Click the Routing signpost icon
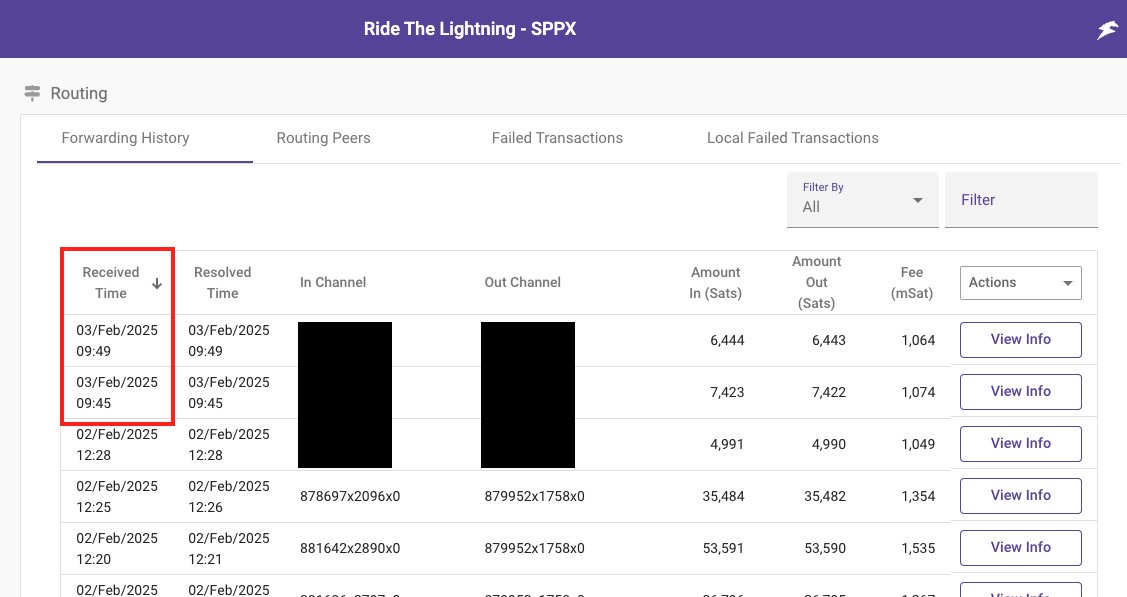The height and width of the screenshot is (597, 1127). click(x=32, y=93)
